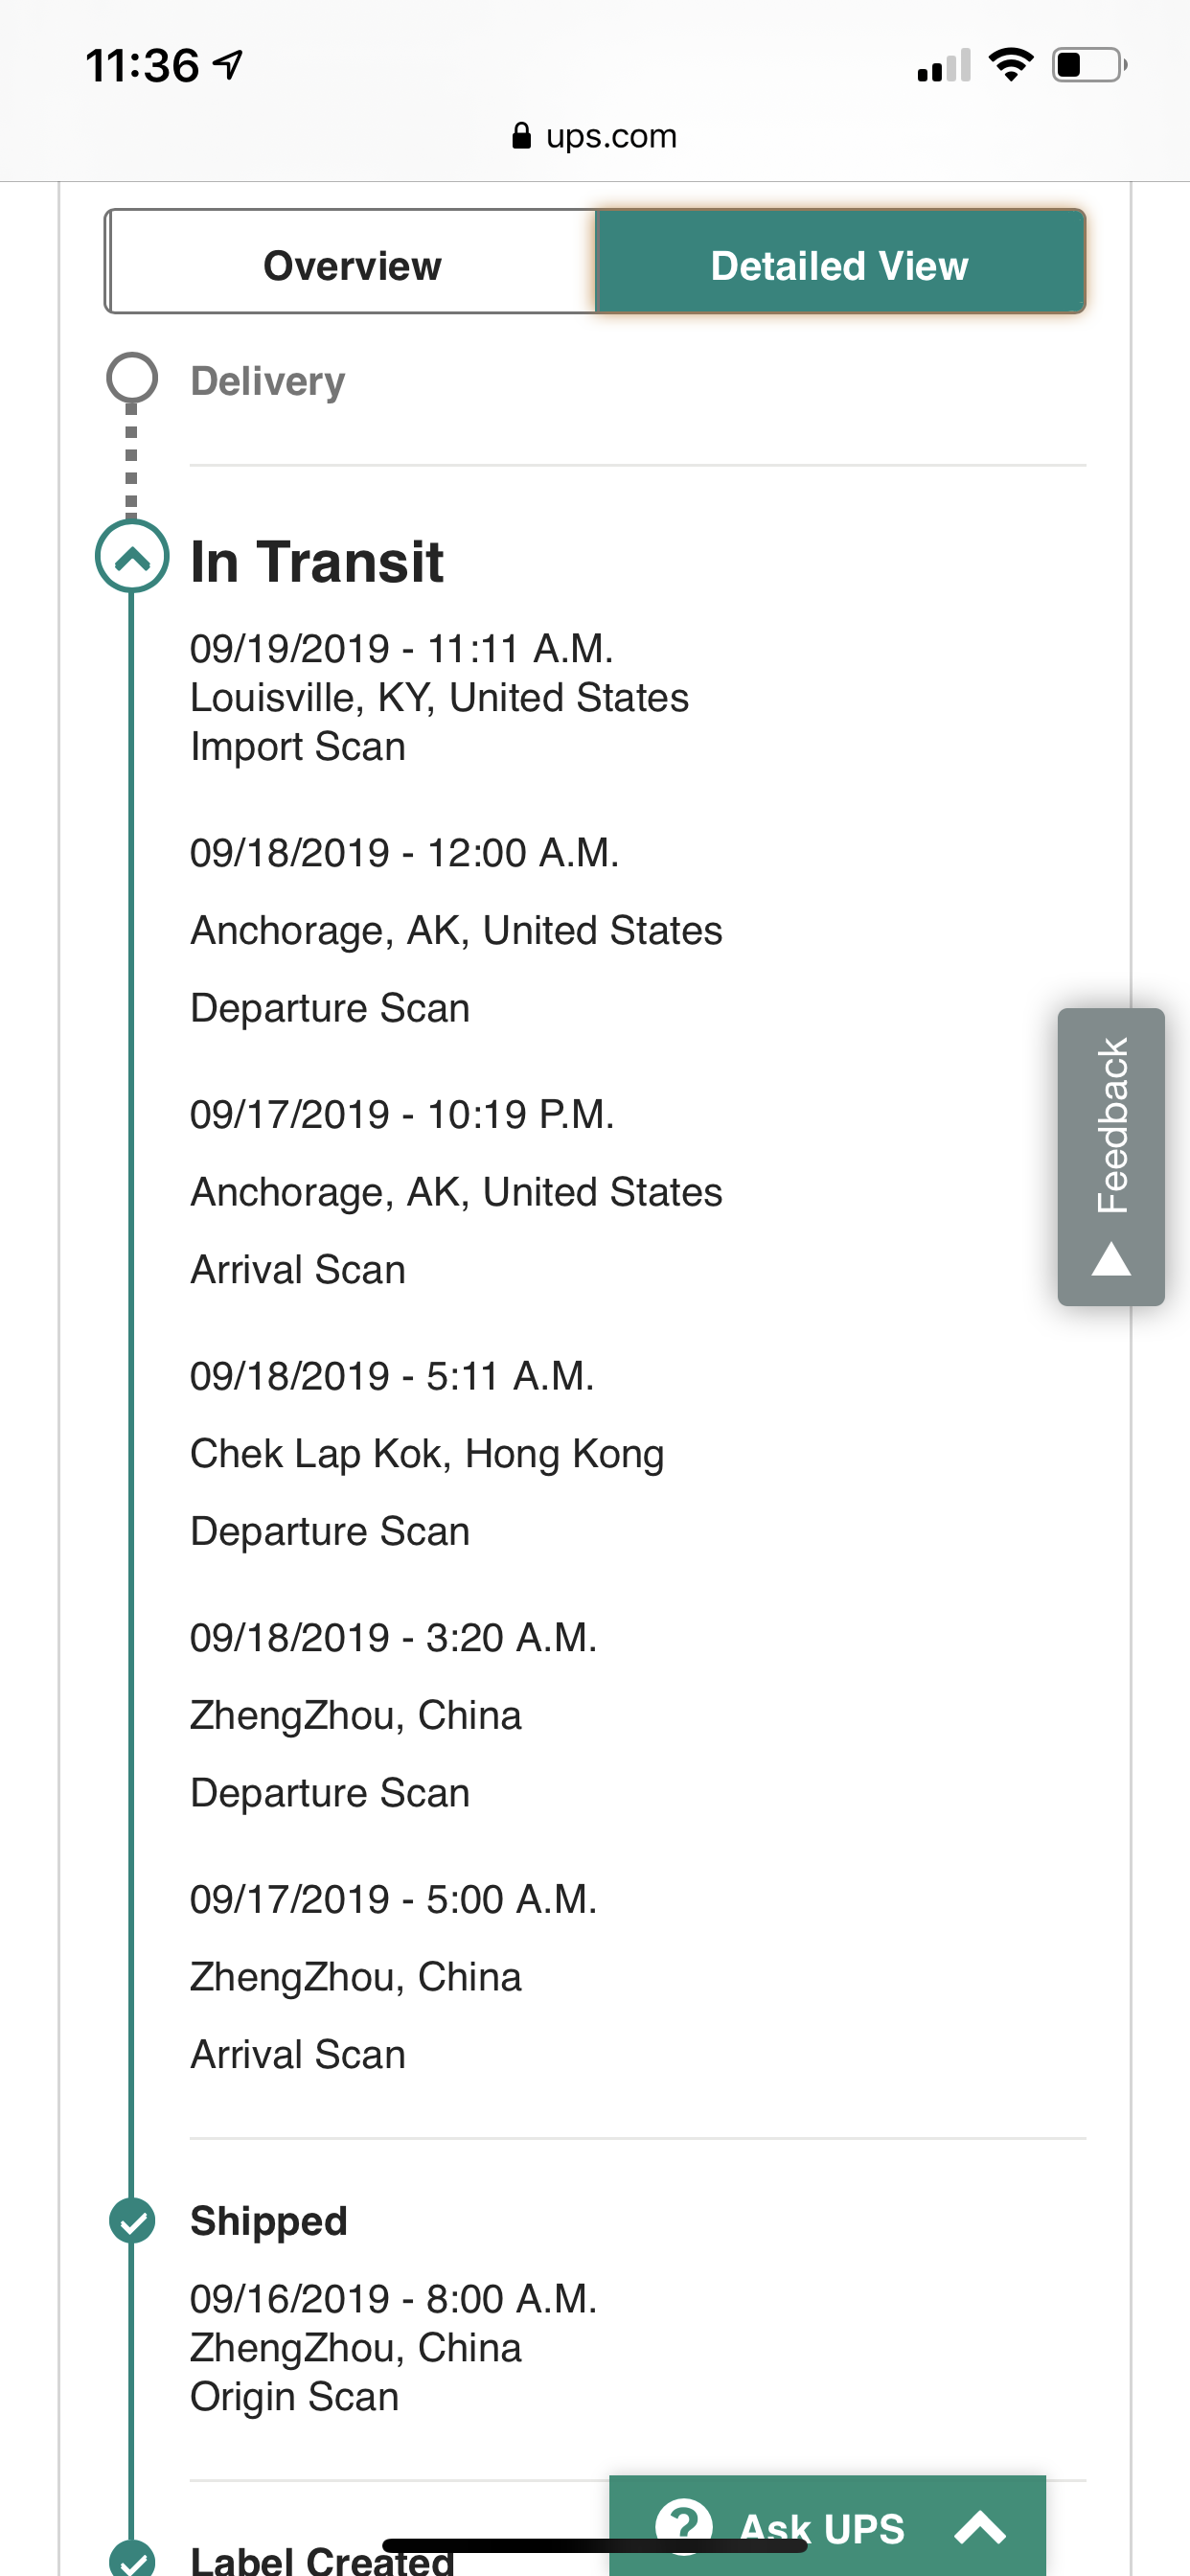Tap the Label Created checkmark icon
The width and height of the screenshot is (1190, 2576).
(x=132, y=2558)
